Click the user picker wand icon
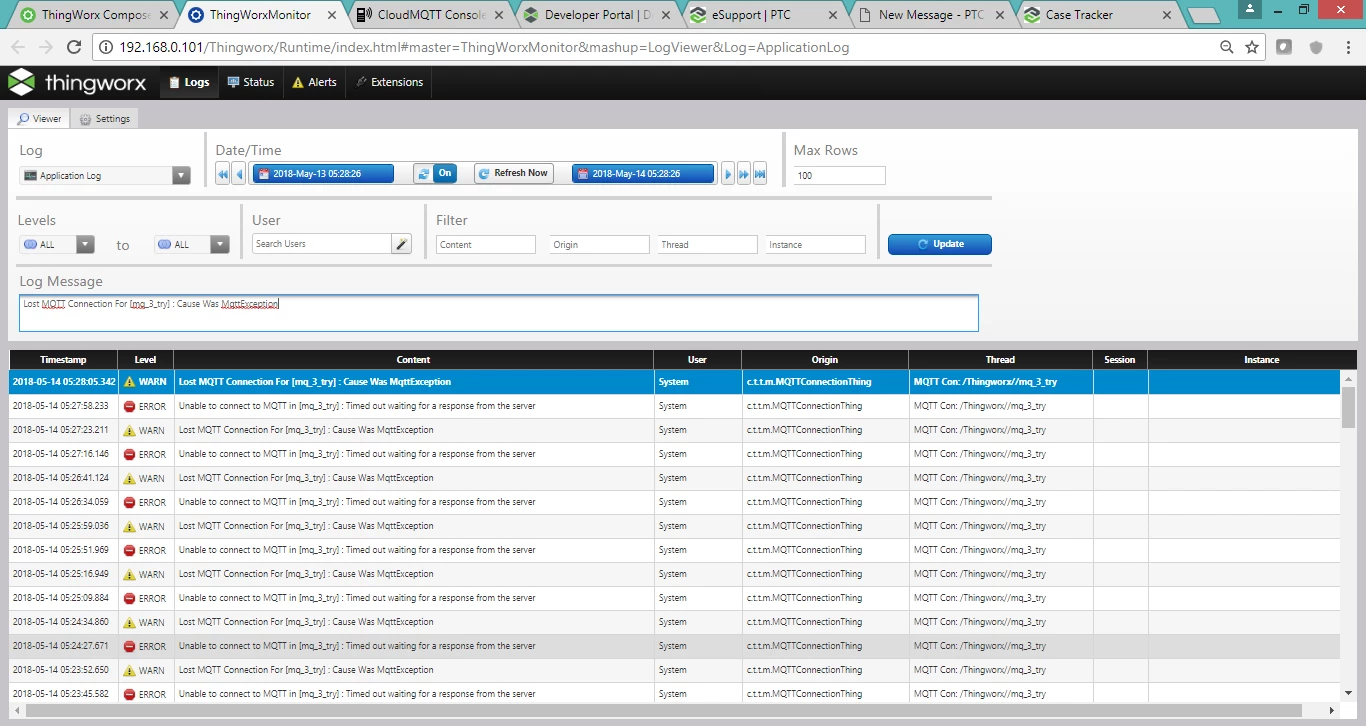Screen dimensions: 1366x726 tap(401, 244)
